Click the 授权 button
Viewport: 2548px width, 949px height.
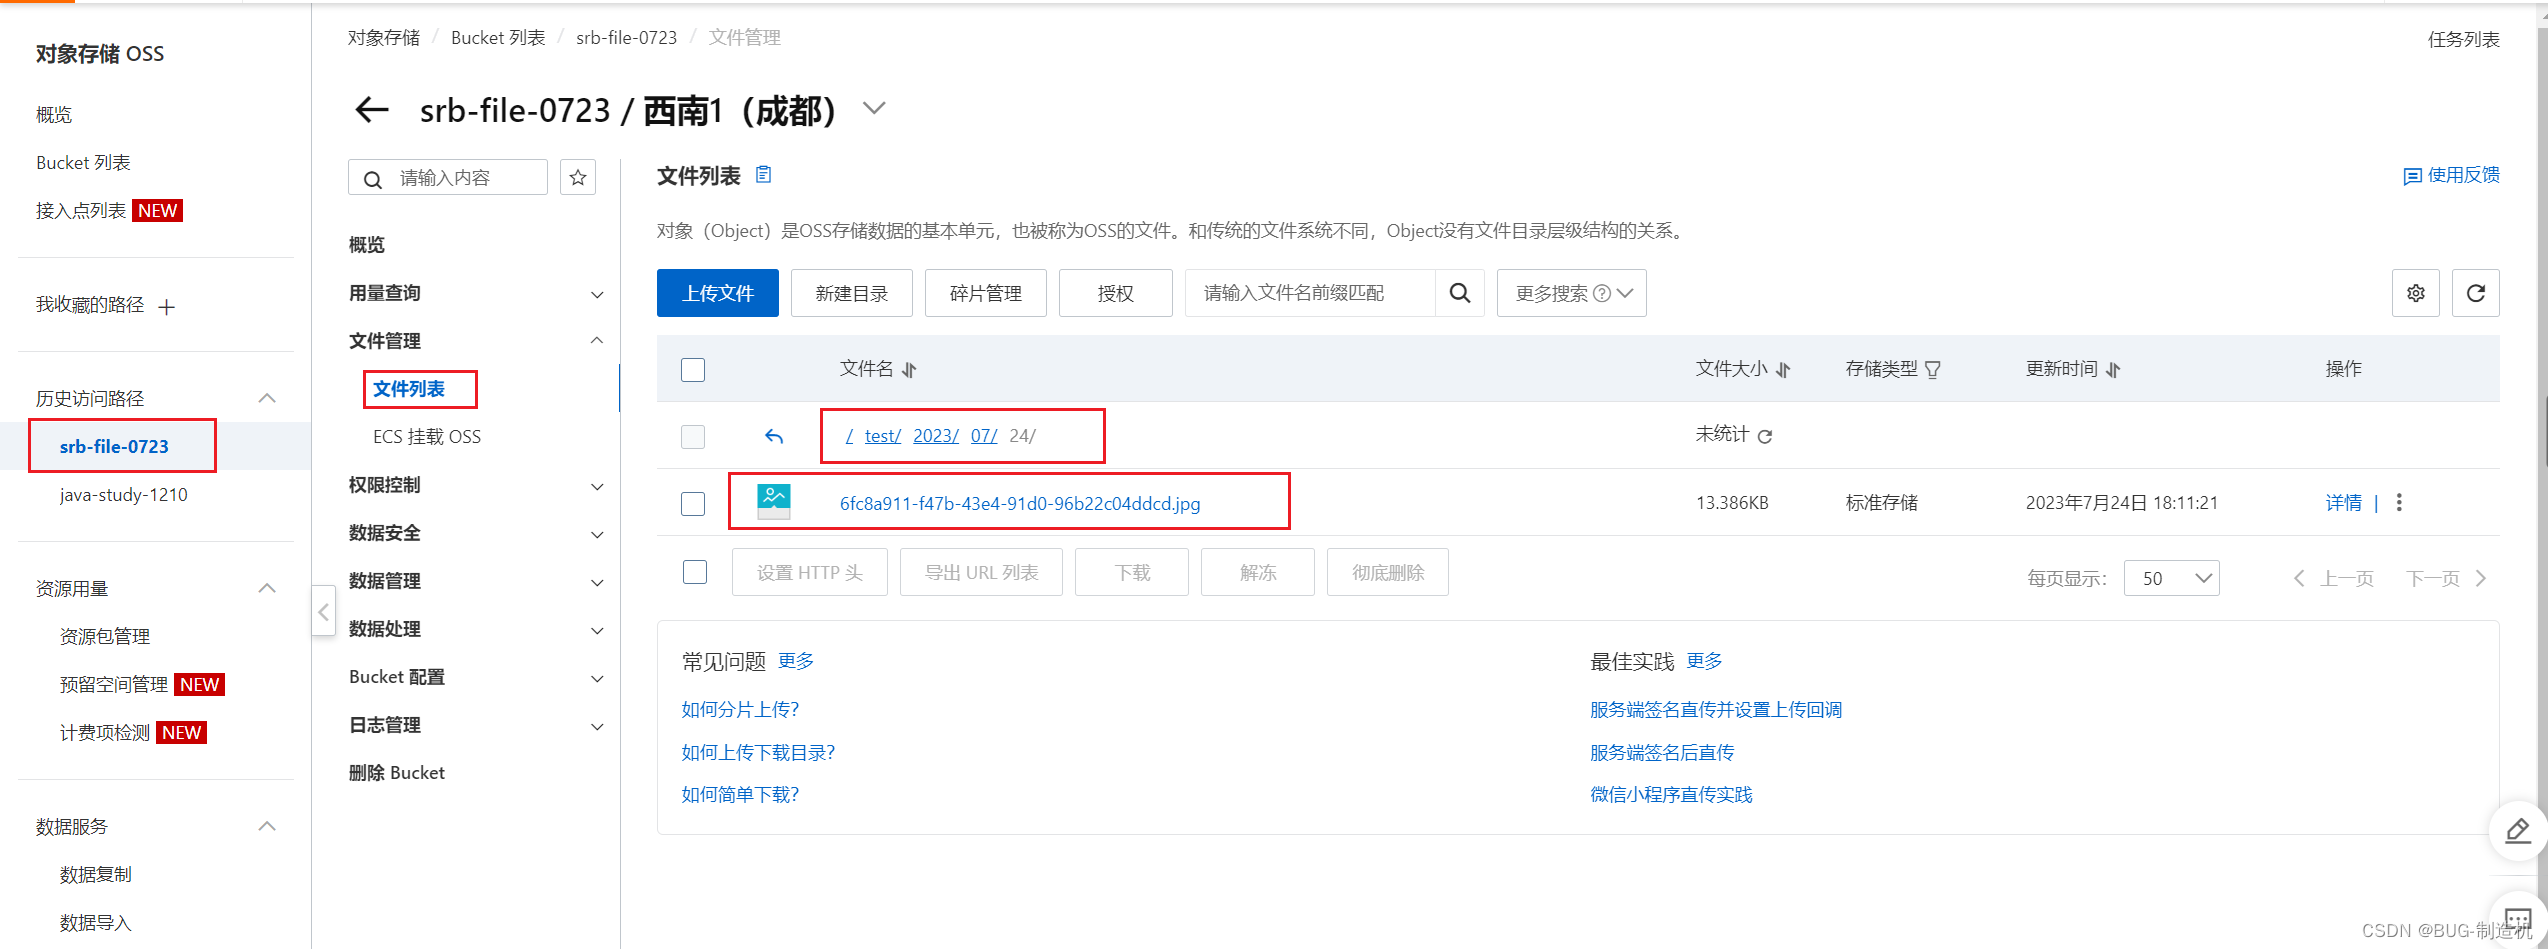point(1116,293)
